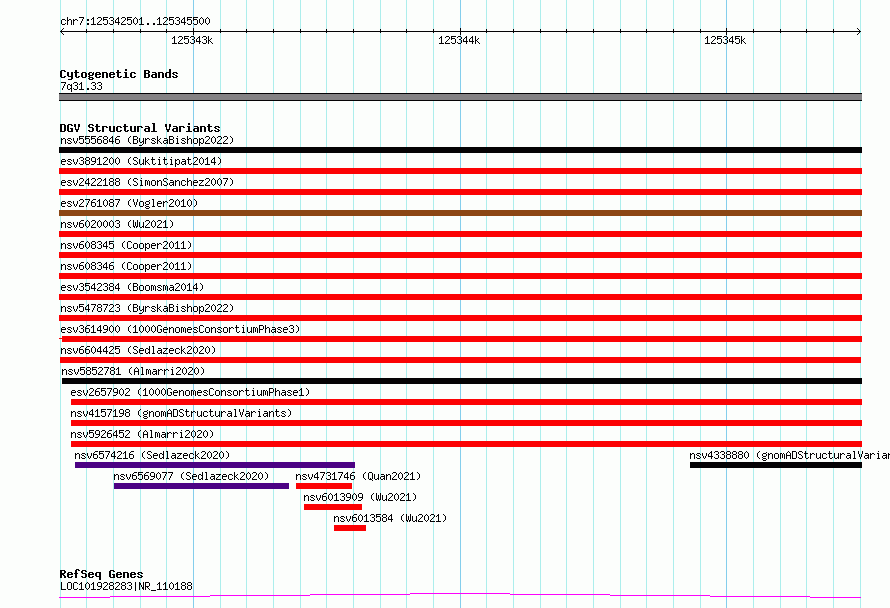890x608 pixels.
Task: Open the LOC101928283 NR_110188 gene label
Action: (x=126, y=586)
